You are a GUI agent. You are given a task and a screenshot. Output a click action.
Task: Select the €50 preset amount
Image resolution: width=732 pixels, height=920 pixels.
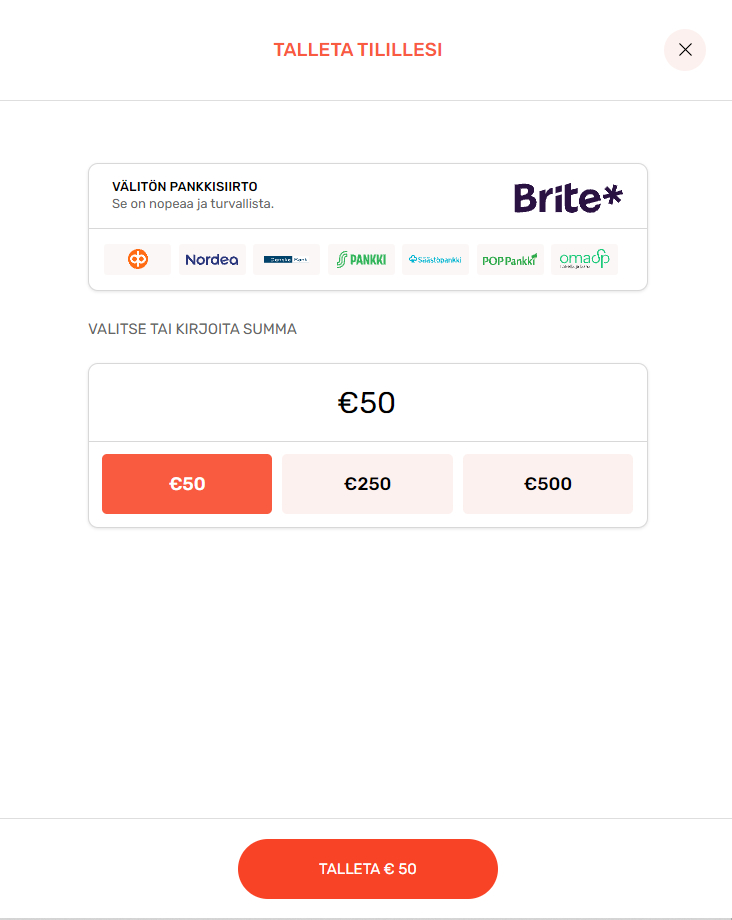[x=187, y=484]
